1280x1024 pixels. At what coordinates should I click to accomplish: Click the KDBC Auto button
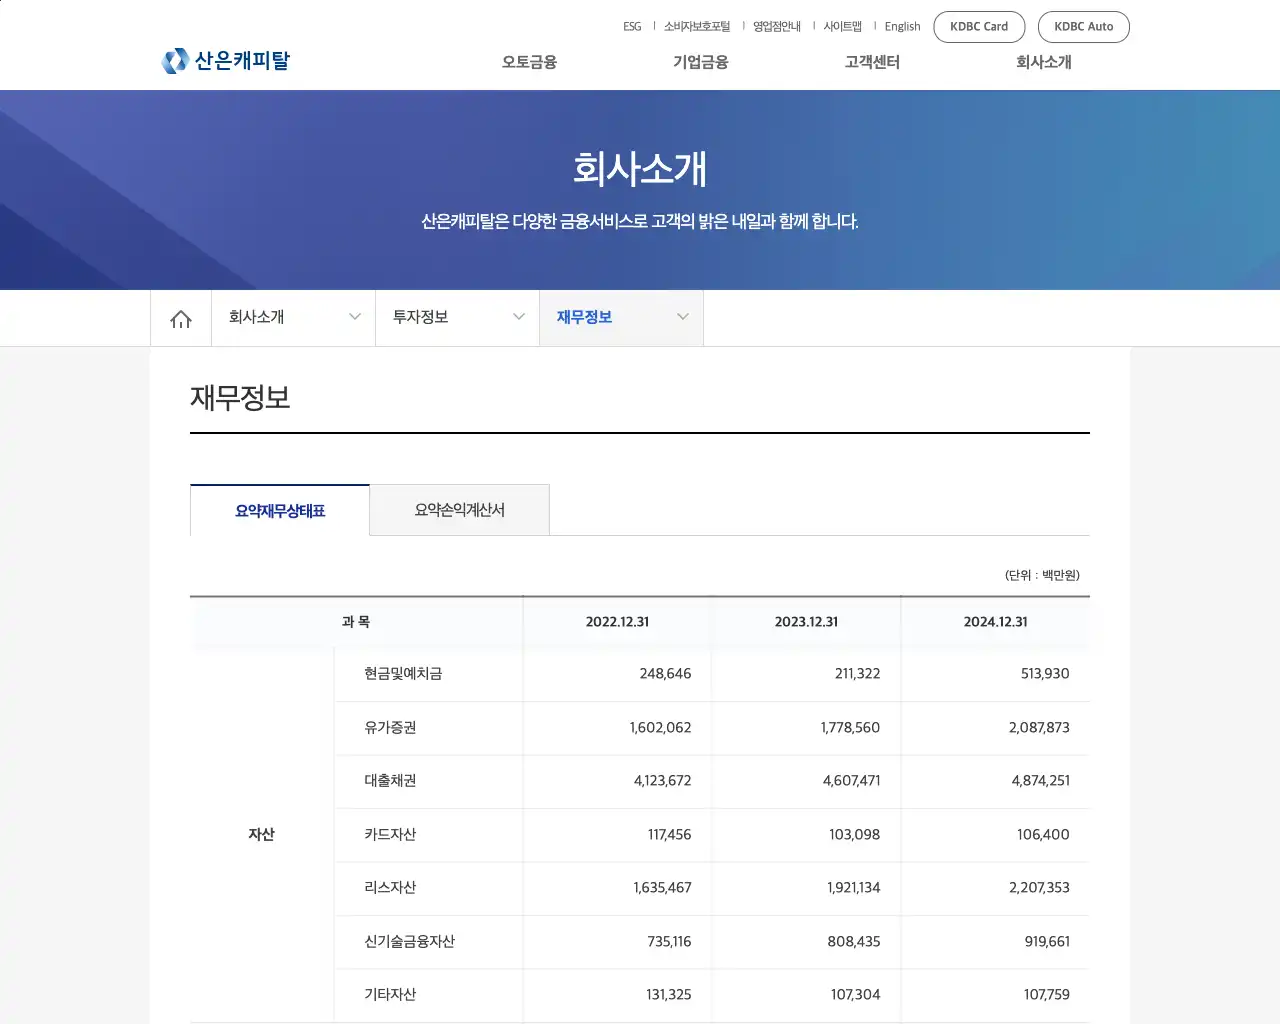click(x=1084, y=26)
